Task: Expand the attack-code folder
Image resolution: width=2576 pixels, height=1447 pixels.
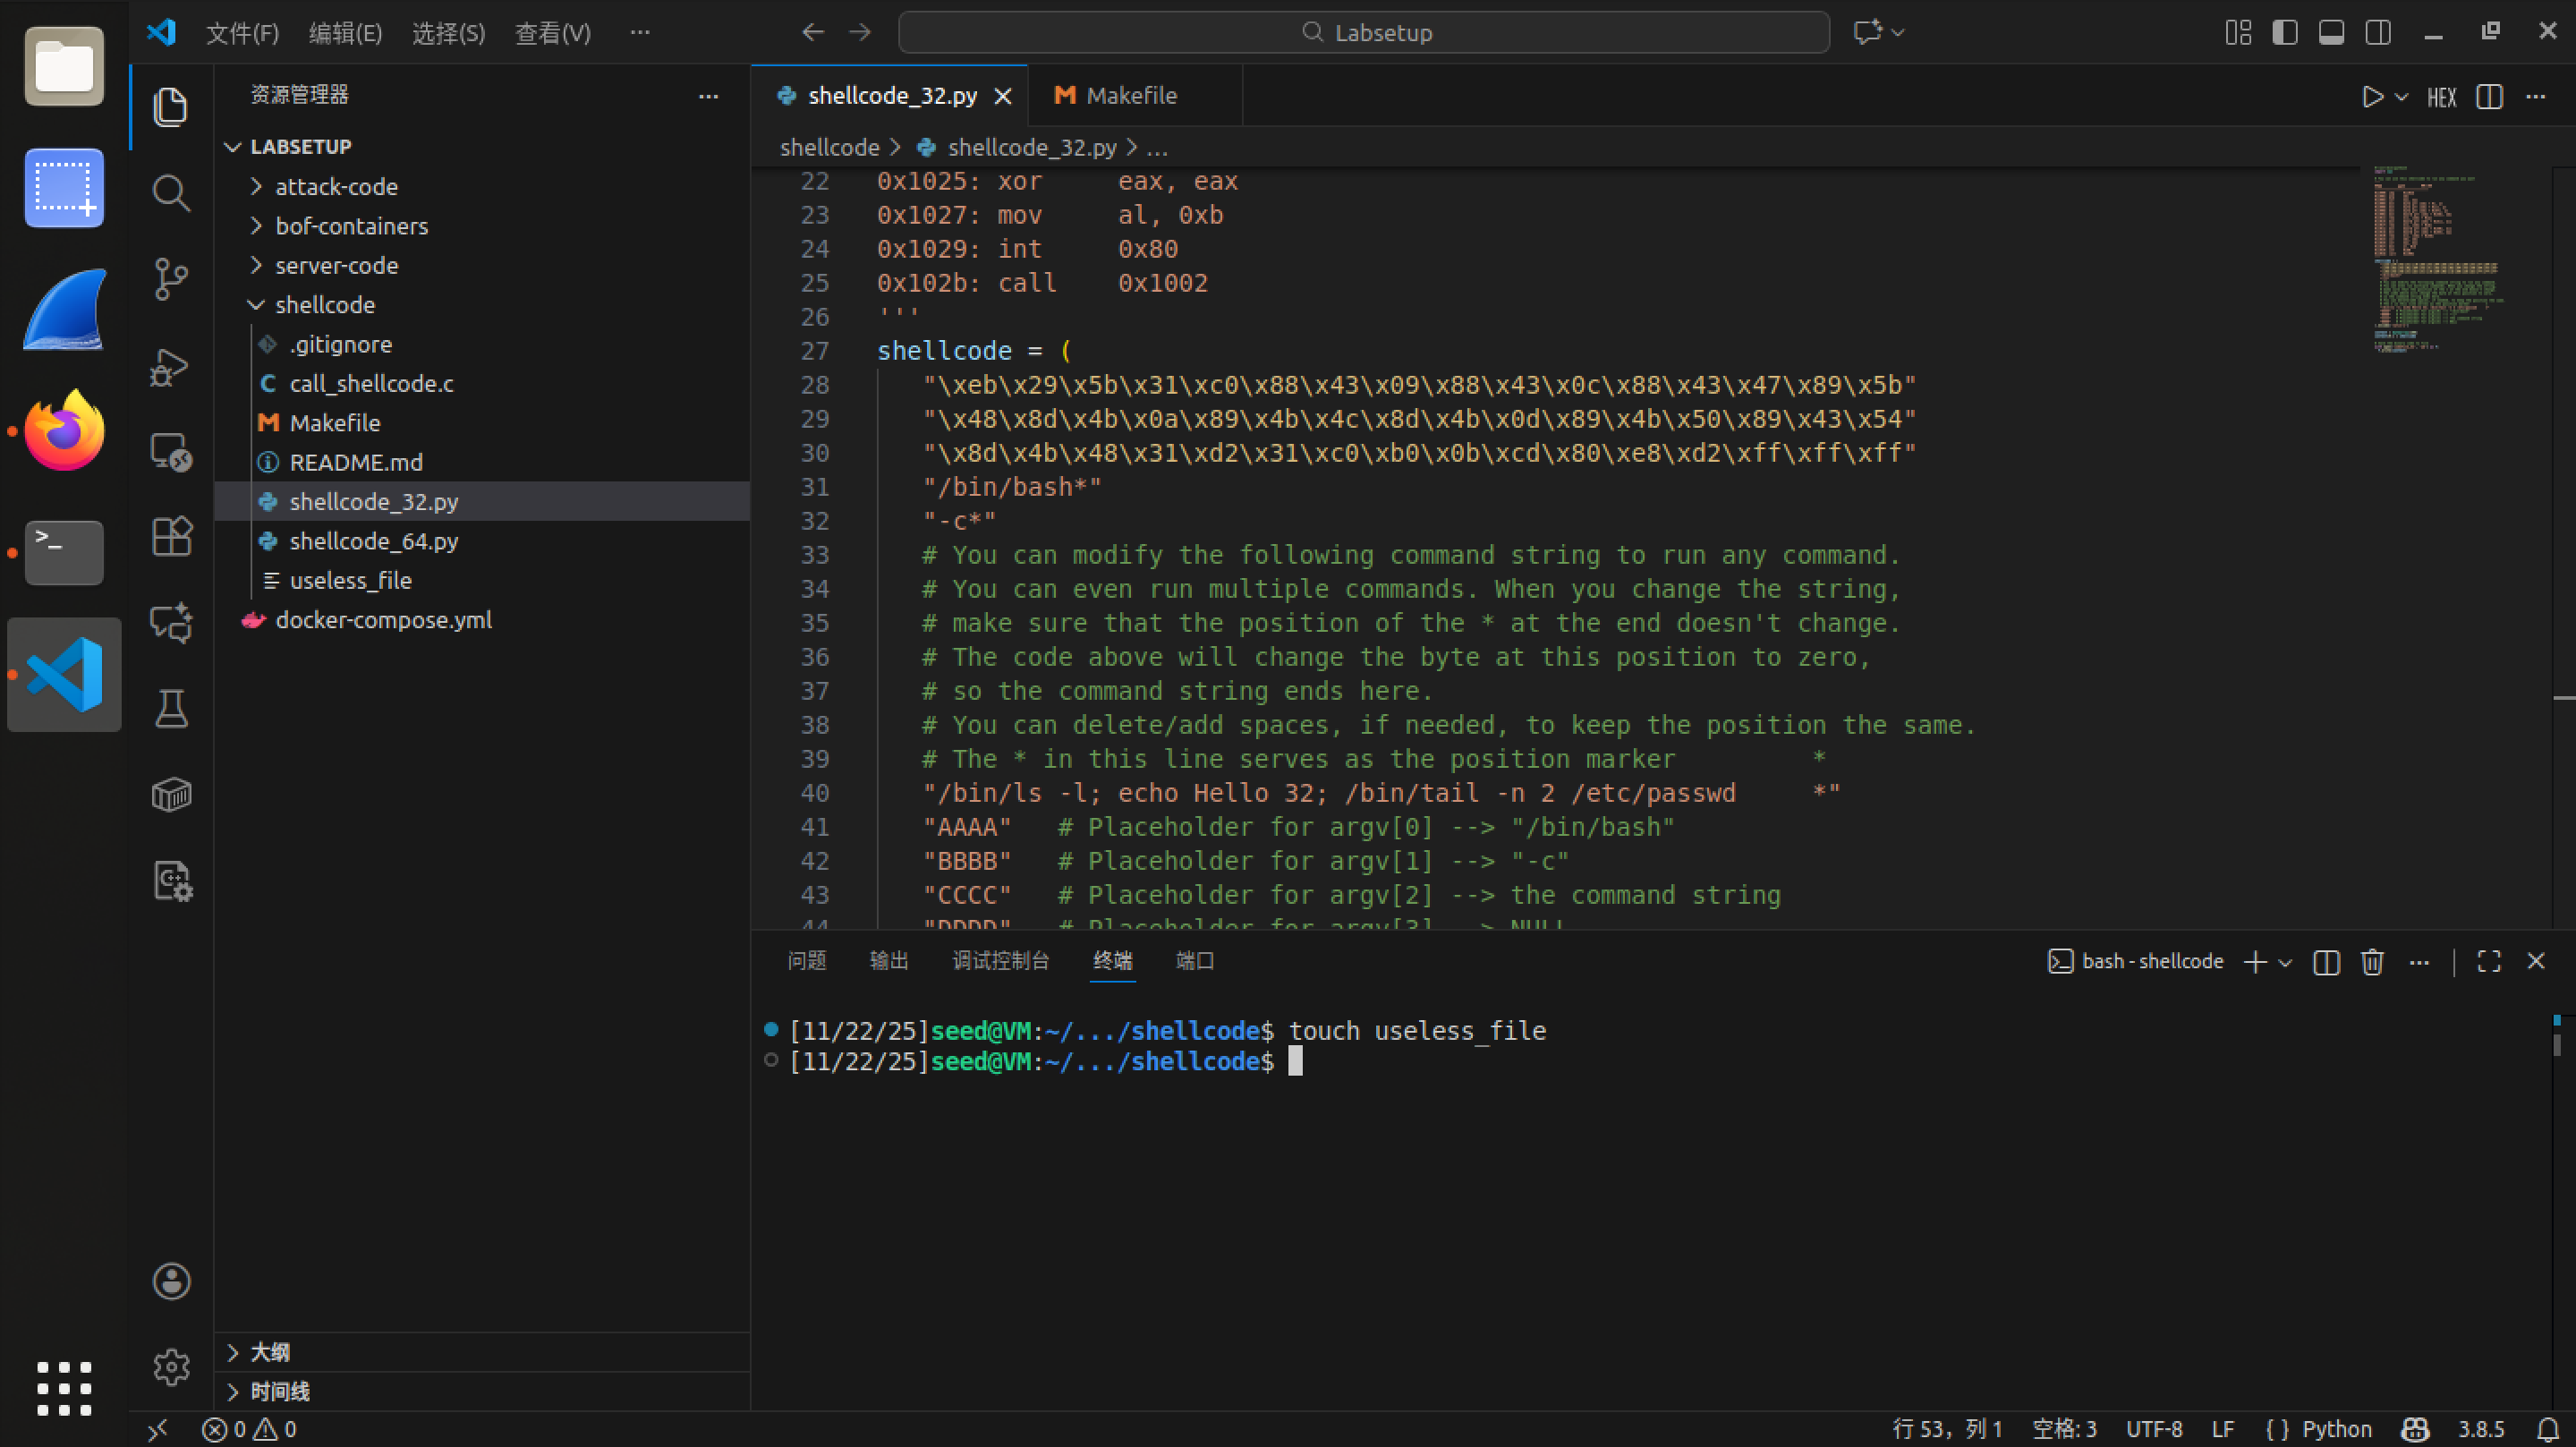Action: (x=336, y=186)
